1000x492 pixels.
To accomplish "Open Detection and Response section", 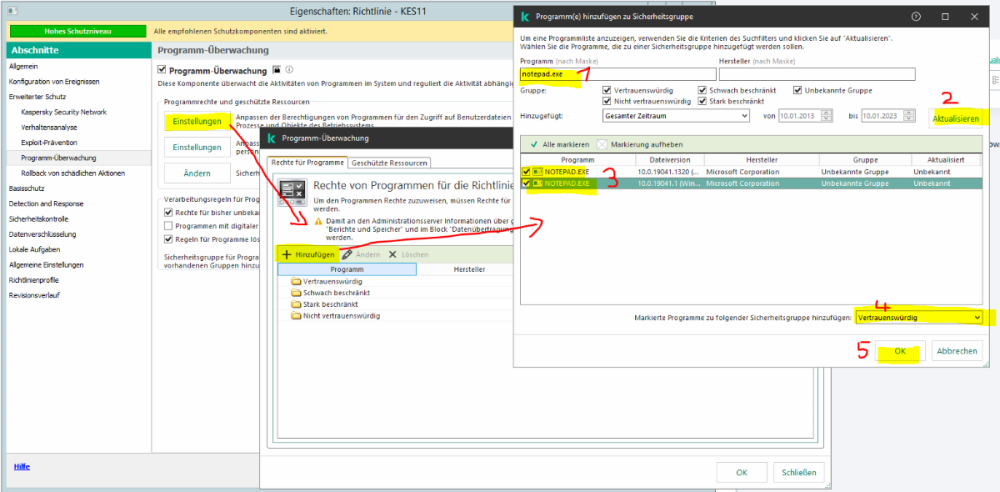I will coord(46,204).
